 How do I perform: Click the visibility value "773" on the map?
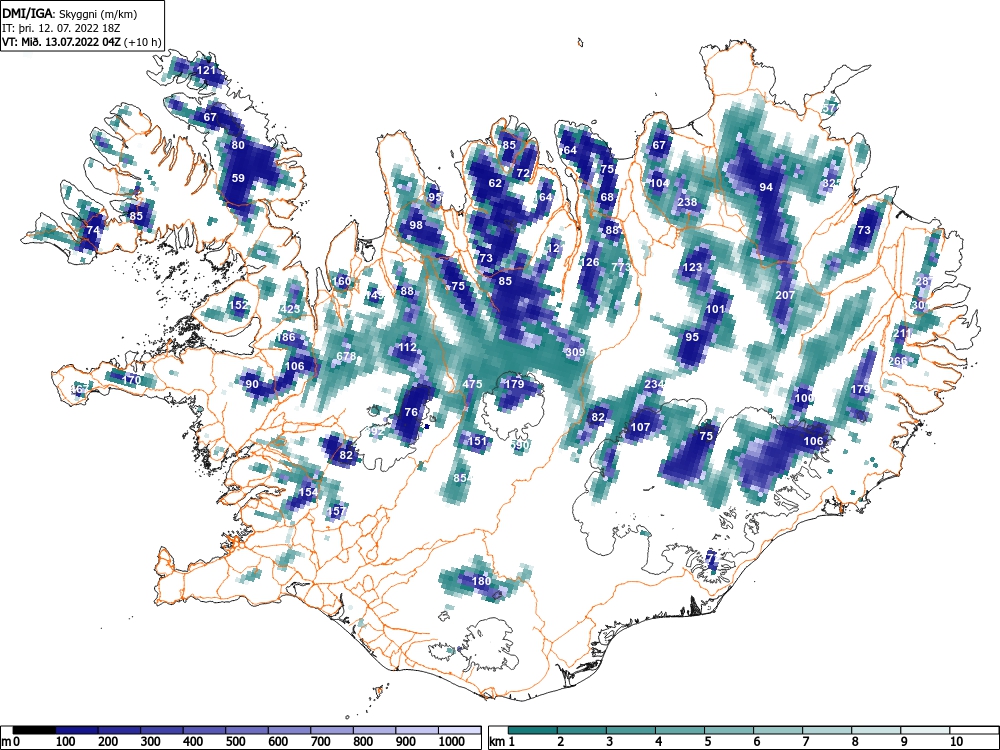[x=621, y=267]
